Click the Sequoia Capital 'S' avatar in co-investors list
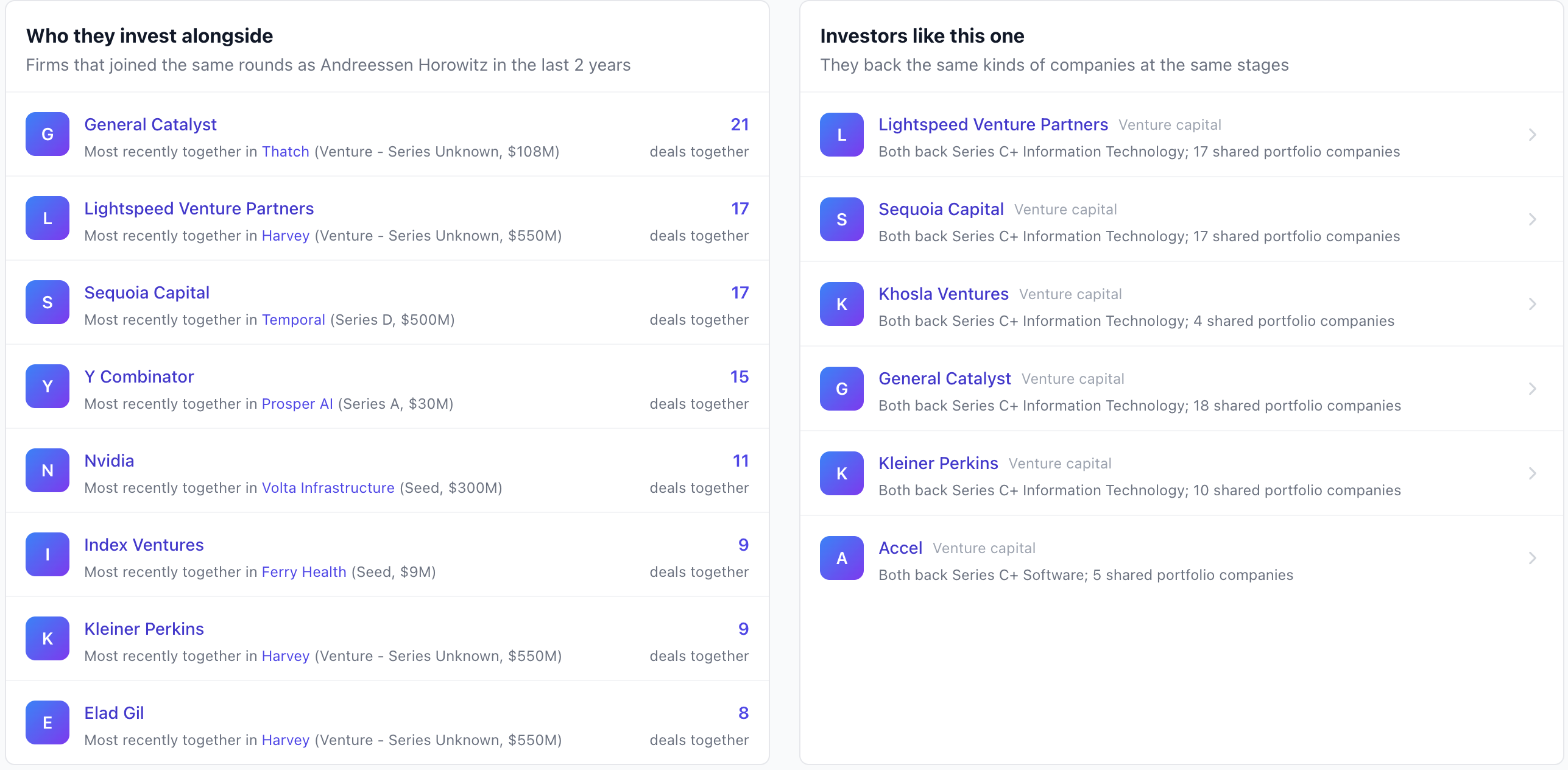This screenshot has width=1568, height=770. (47, 302)
